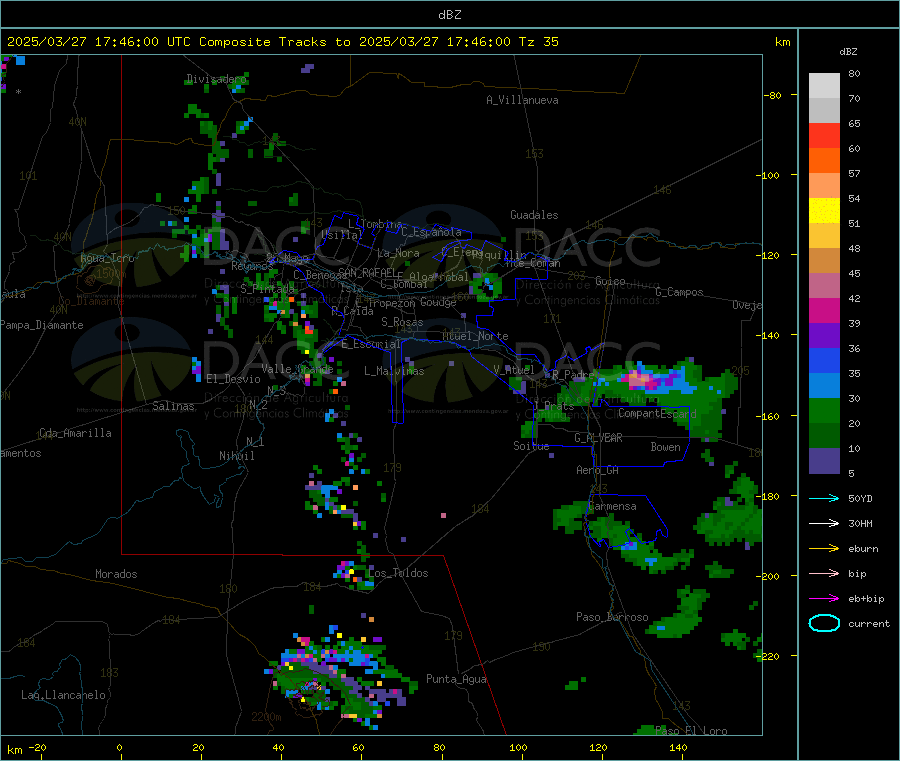
Task: Click the 'dBZ' title at the top
Action: tap(449, 15)
